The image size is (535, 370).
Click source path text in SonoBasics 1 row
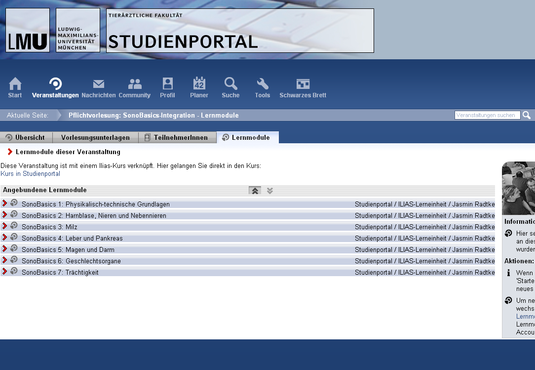pos(424,204)
